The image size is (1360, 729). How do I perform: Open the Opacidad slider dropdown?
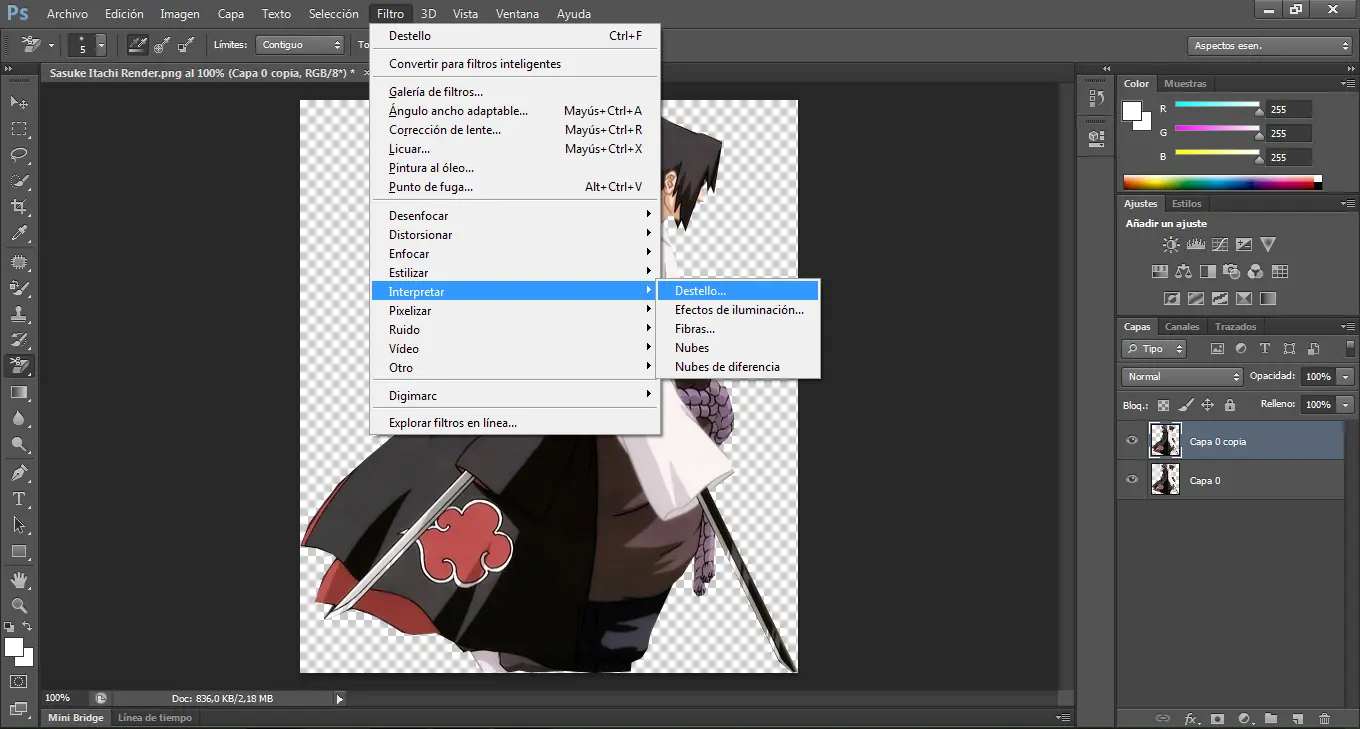(1346, 377)
